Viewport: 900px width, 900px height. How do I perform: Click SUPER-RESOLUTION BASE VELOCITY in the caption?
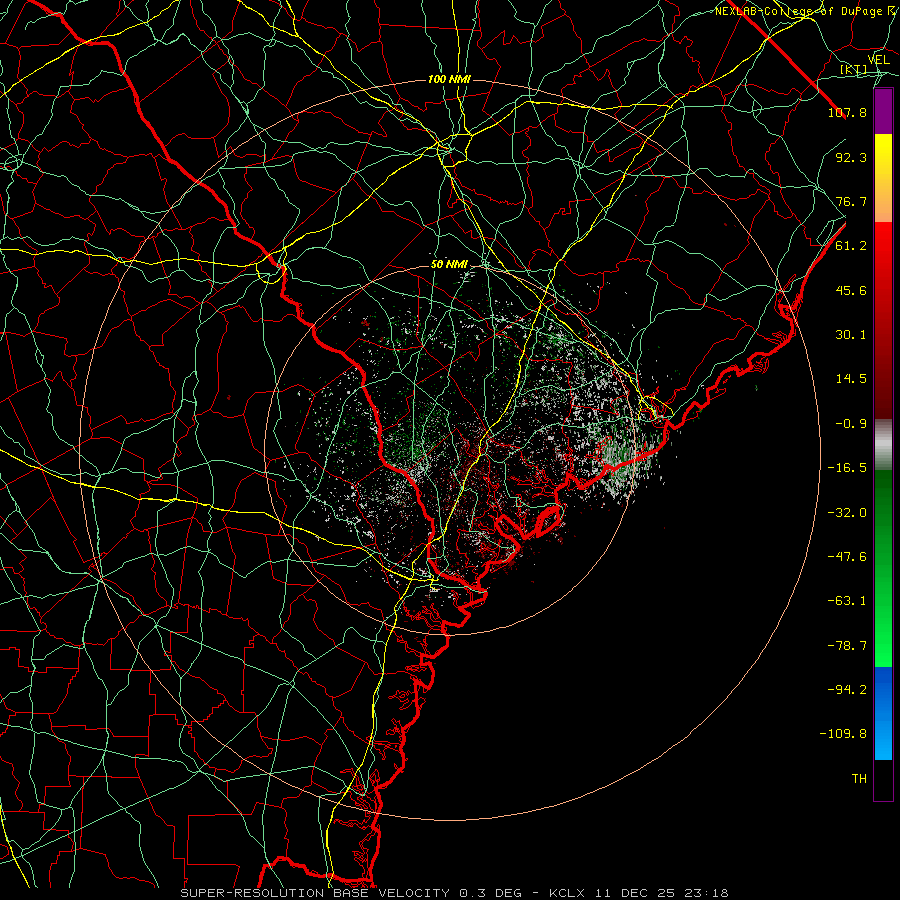[x=315, y=893]
